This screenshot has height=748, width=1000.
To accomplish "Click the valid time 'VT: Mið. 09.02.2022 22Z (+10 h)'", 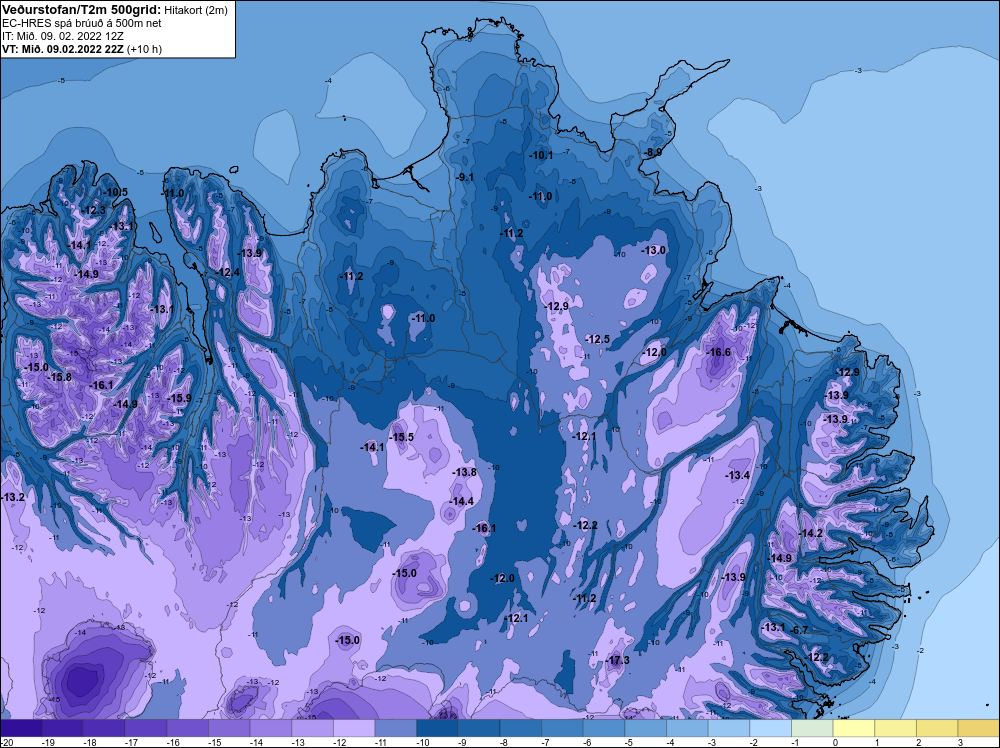I will (82, 49).
